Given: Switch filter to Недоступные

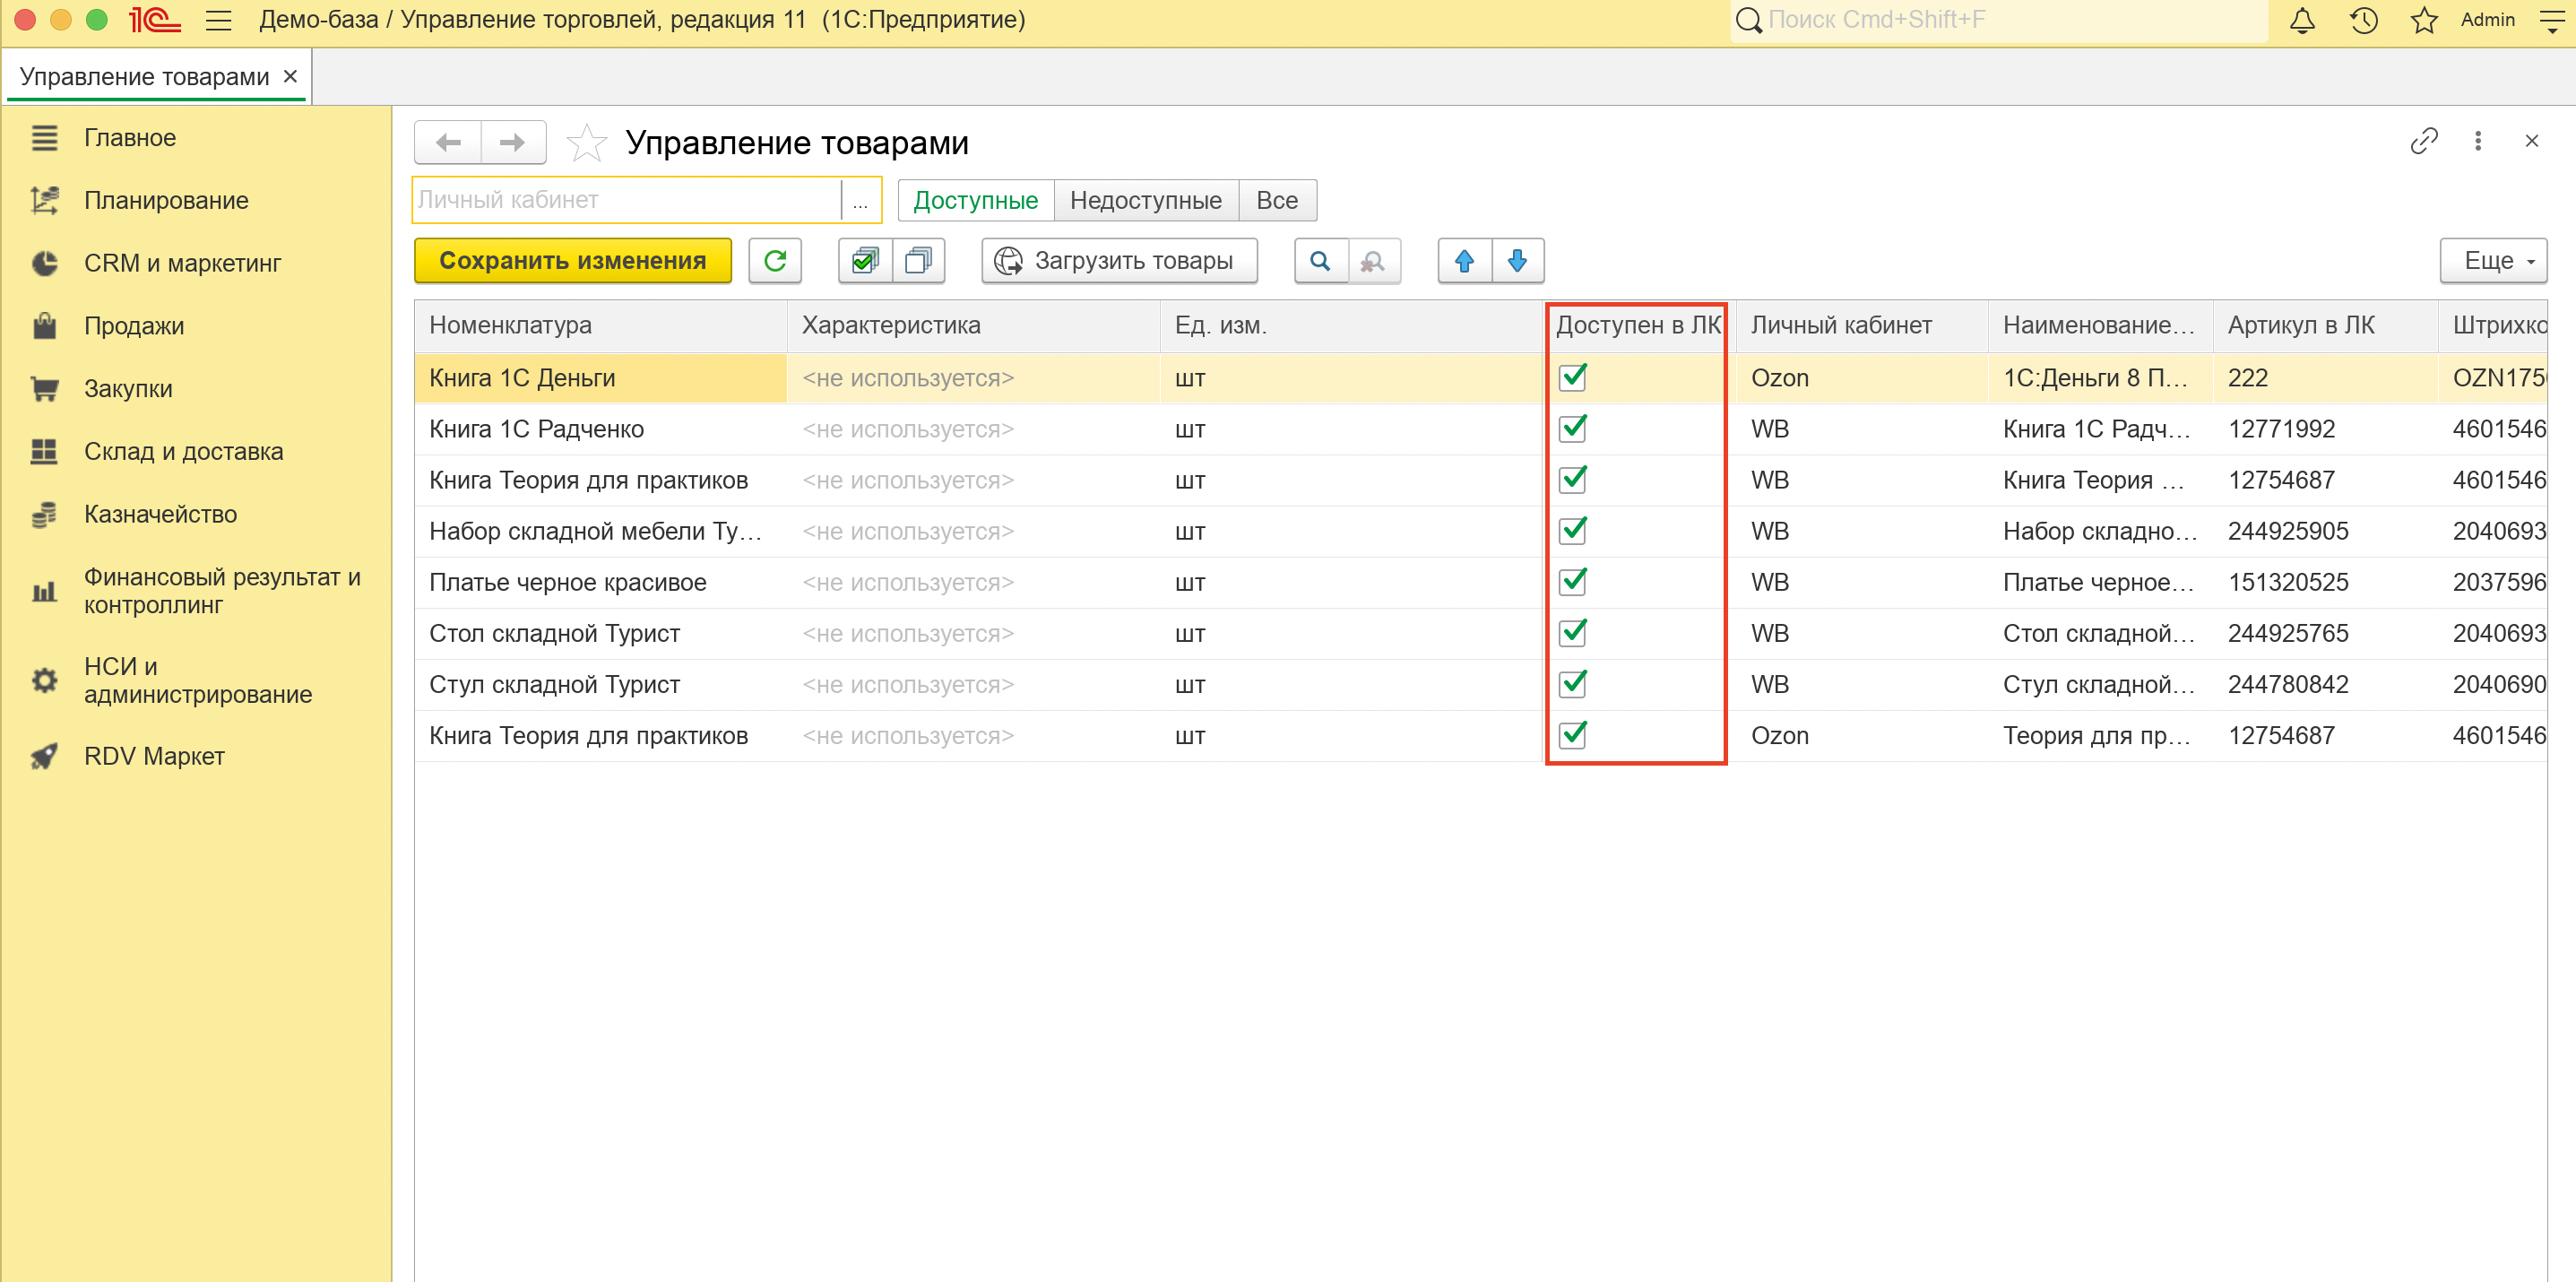Looking at the screenshot, I should pyautogui.click(x=1146, y=201).
